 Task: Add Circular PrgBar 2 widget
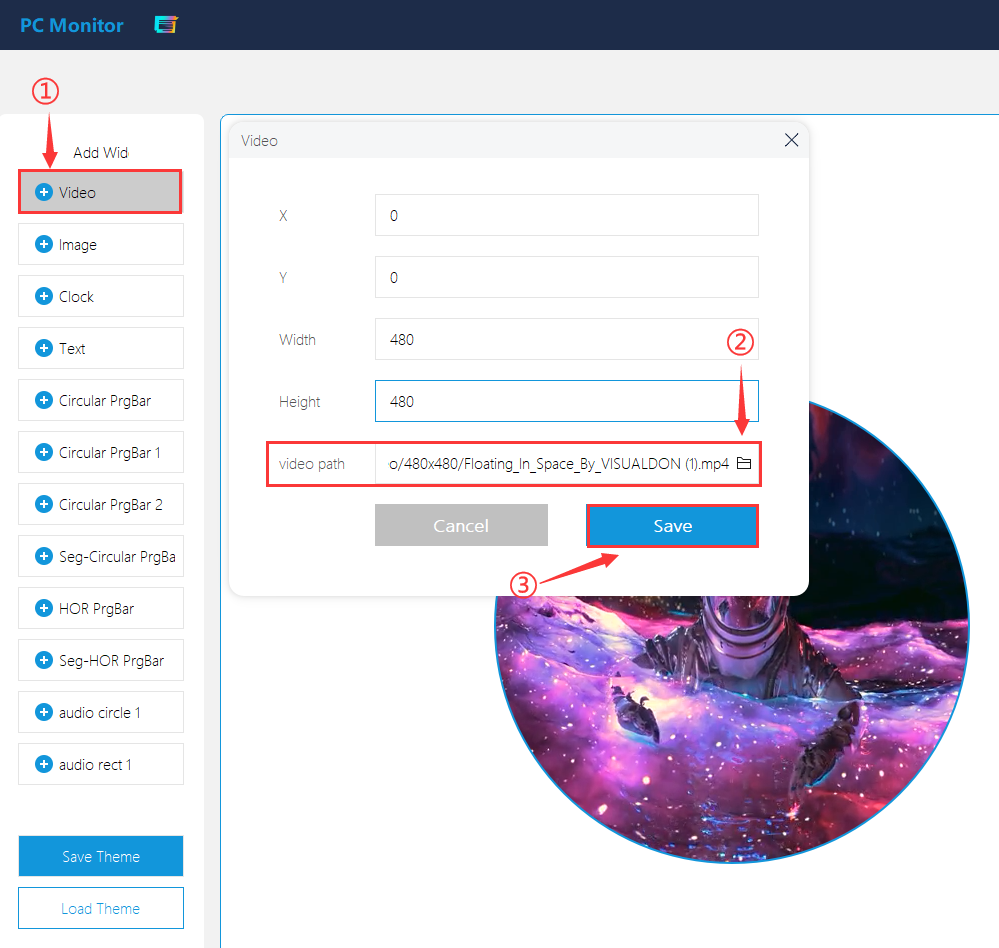click(x=101, y=504)
